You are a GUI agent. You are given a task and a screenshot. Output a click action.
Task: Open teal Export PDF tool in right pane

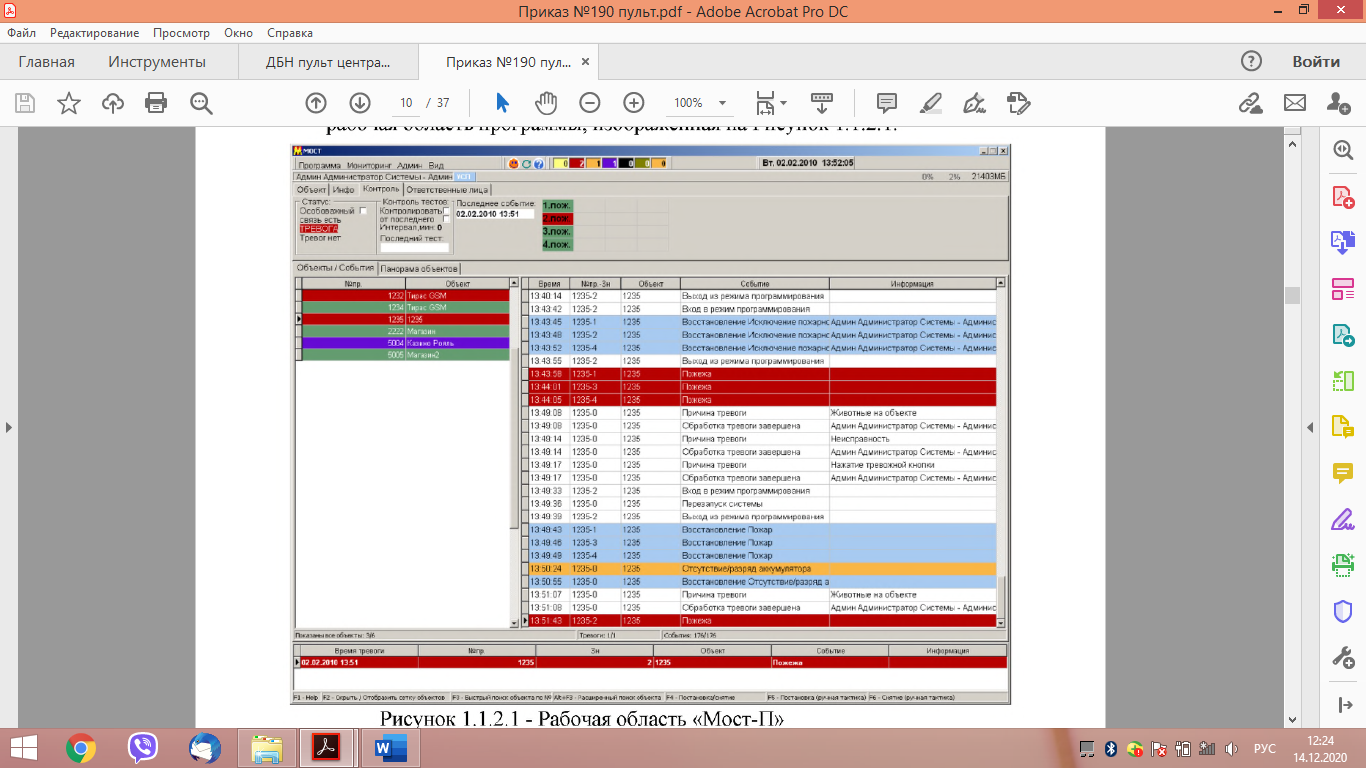[x=1342, y=335]
